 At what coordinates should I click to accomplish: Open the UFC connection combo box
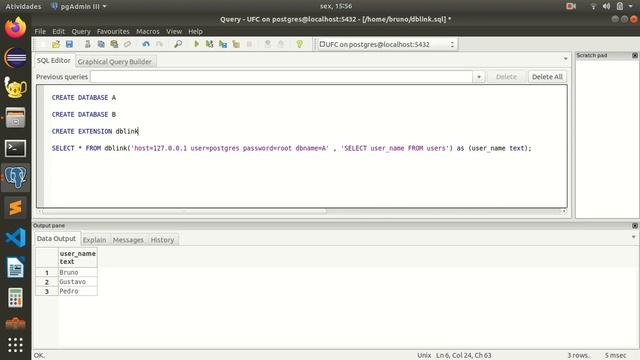(387, 44)
